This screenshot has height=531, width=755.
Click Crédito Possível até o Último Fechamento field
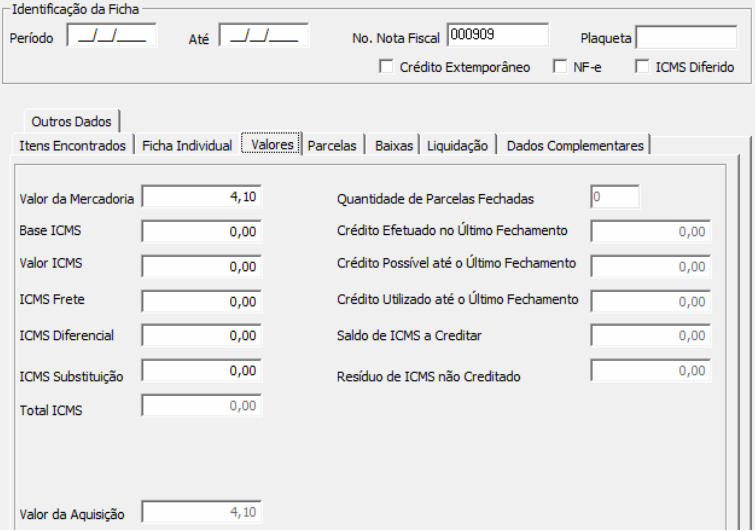[651, 266]
